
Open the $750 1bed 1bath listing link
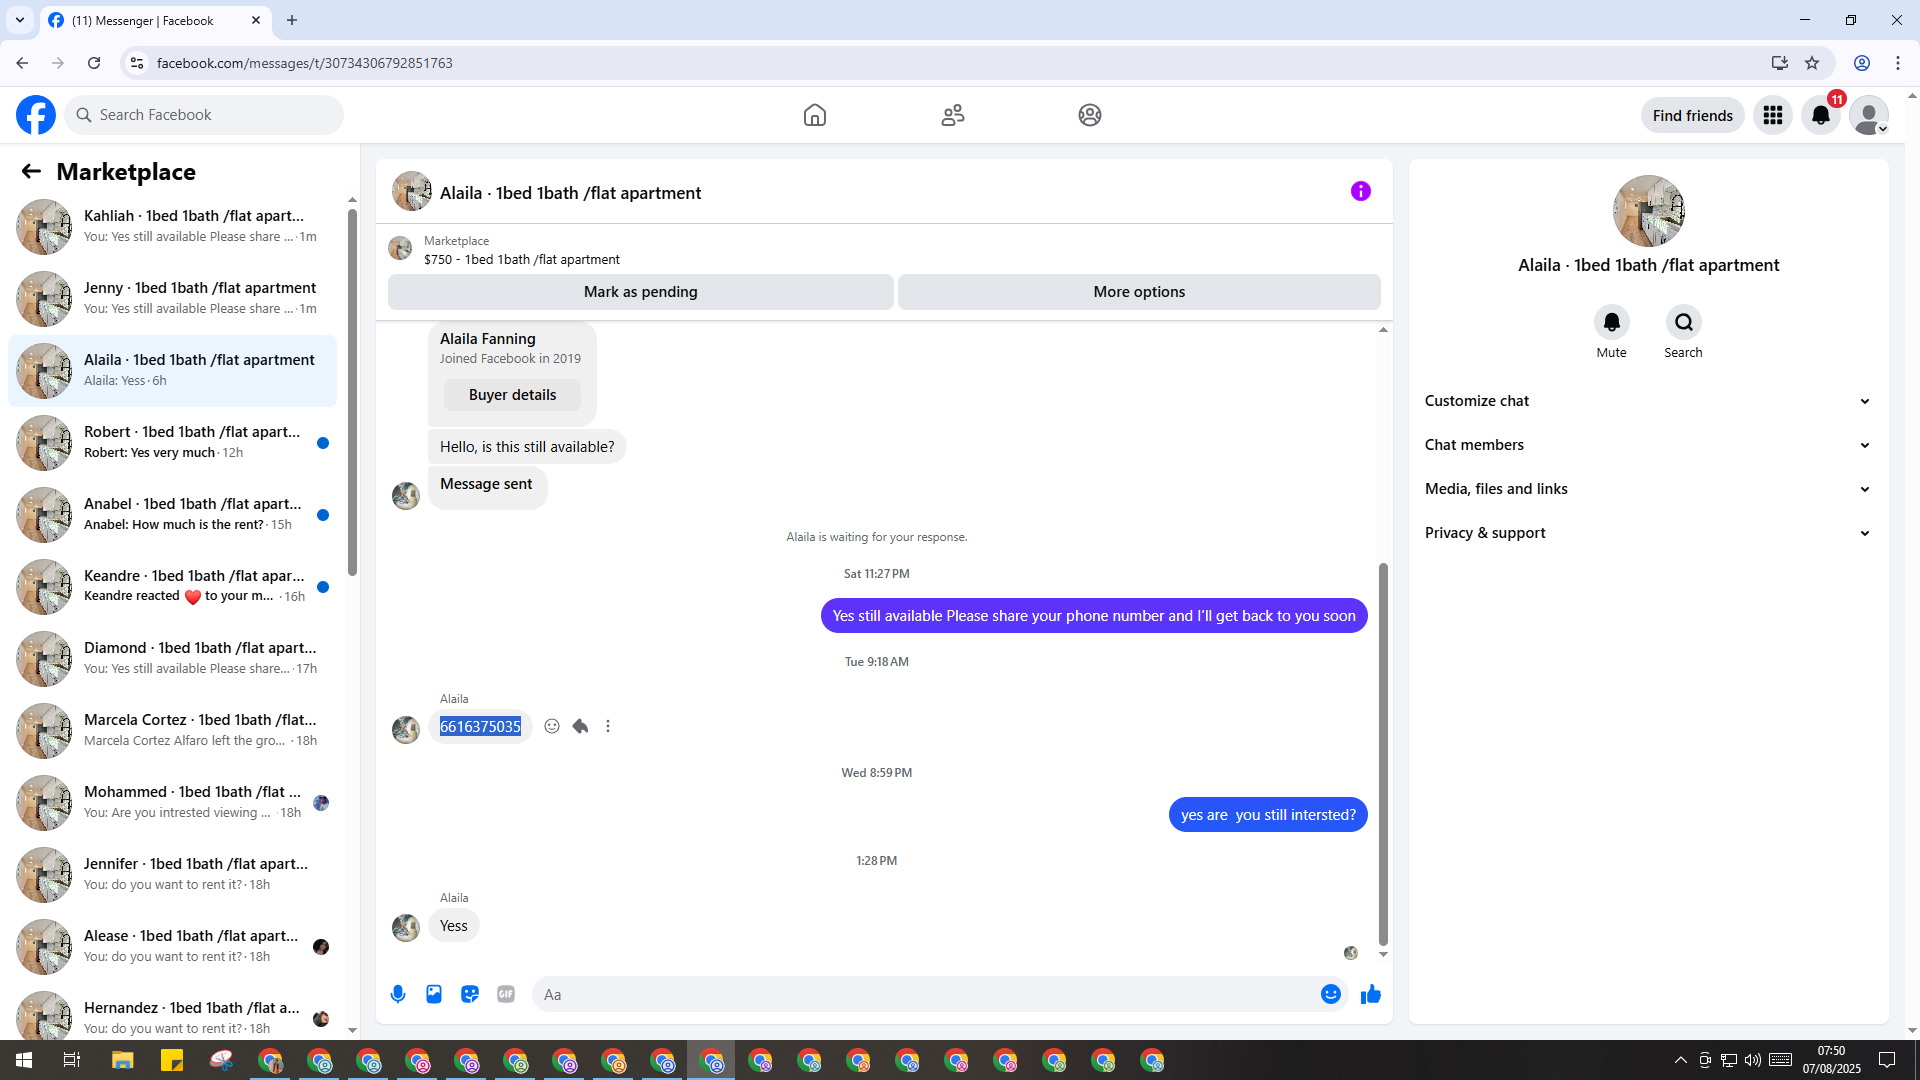click(x=522, y=260)
